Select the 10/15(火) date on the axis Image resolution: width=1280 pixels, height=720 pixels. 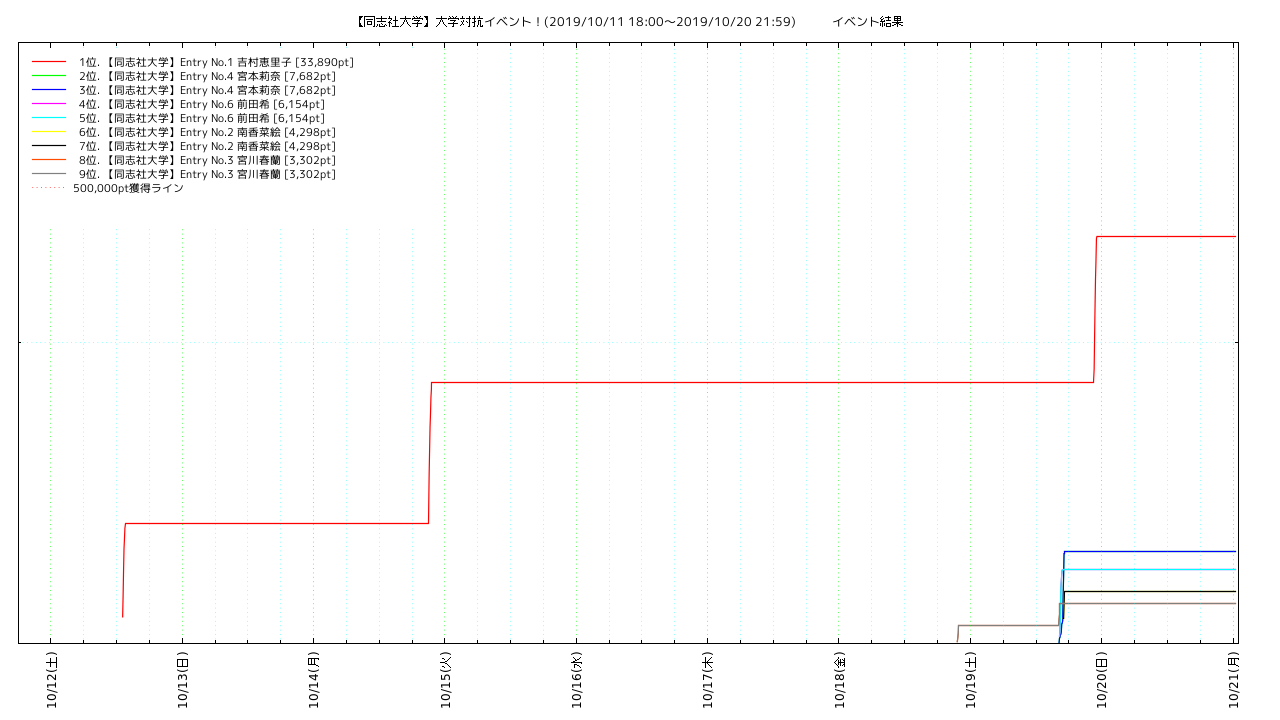click(445, 679)
